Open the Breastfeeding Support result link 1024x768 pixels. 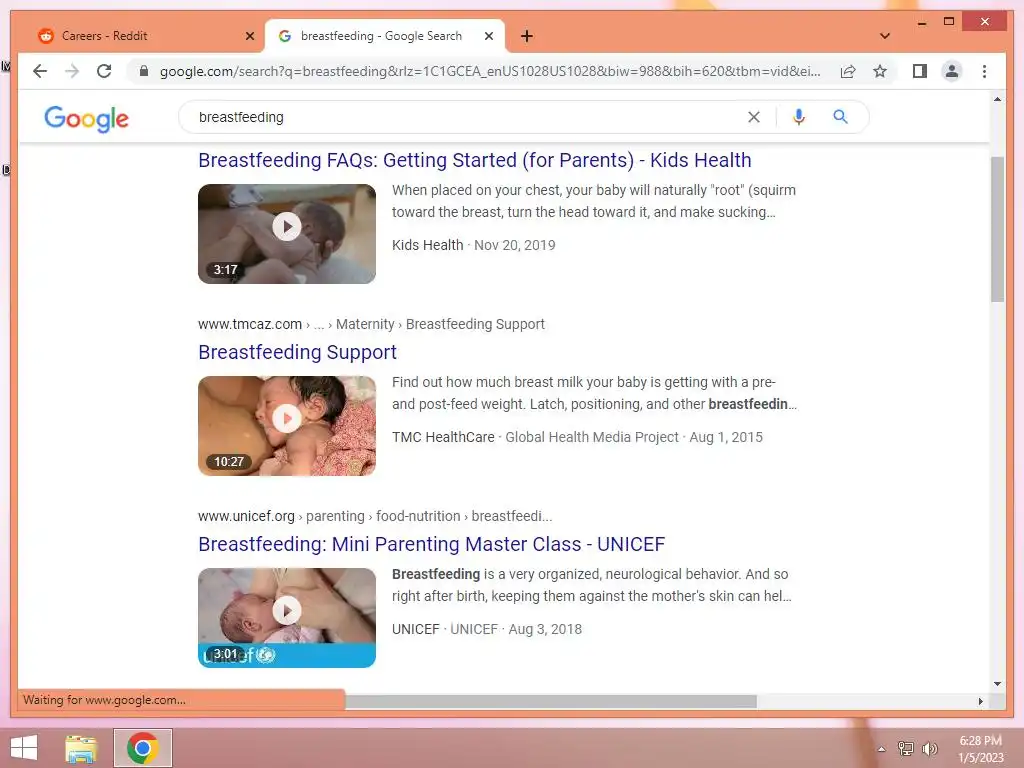click(297, 352)
